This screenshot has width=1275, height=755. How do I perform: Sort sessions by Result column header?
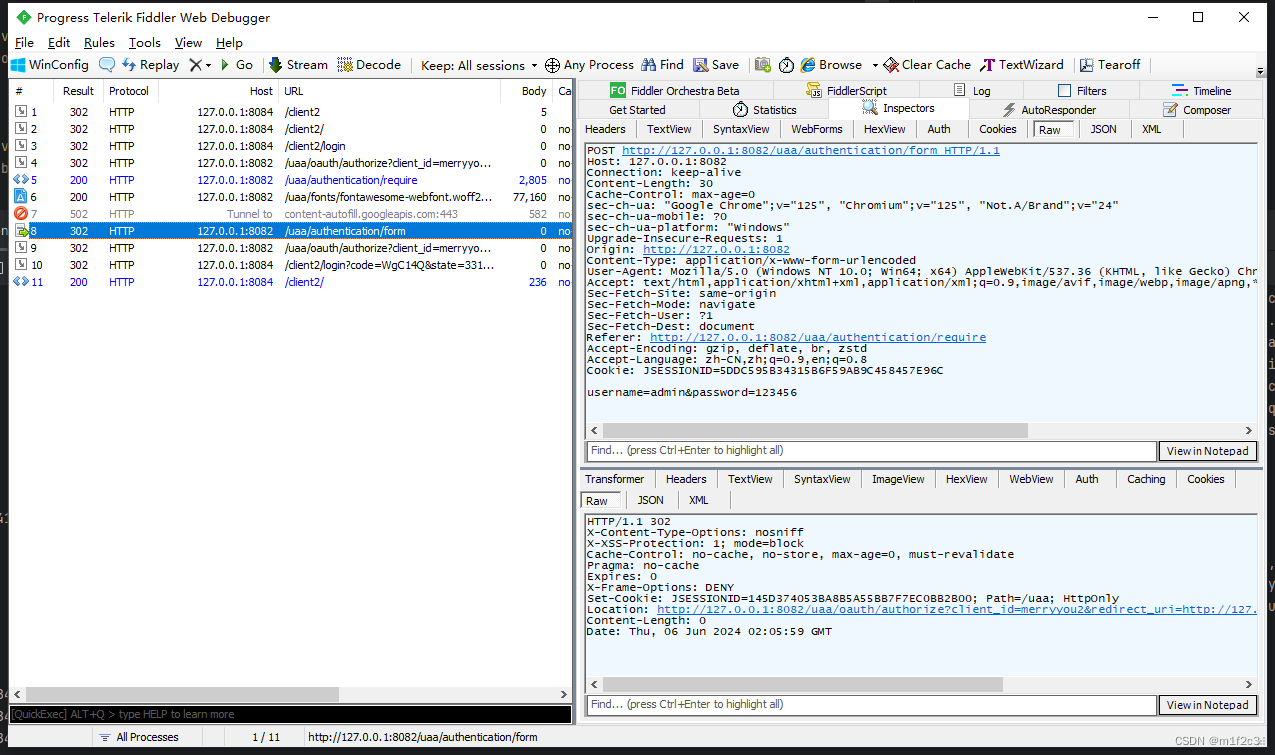pos(78,91)
